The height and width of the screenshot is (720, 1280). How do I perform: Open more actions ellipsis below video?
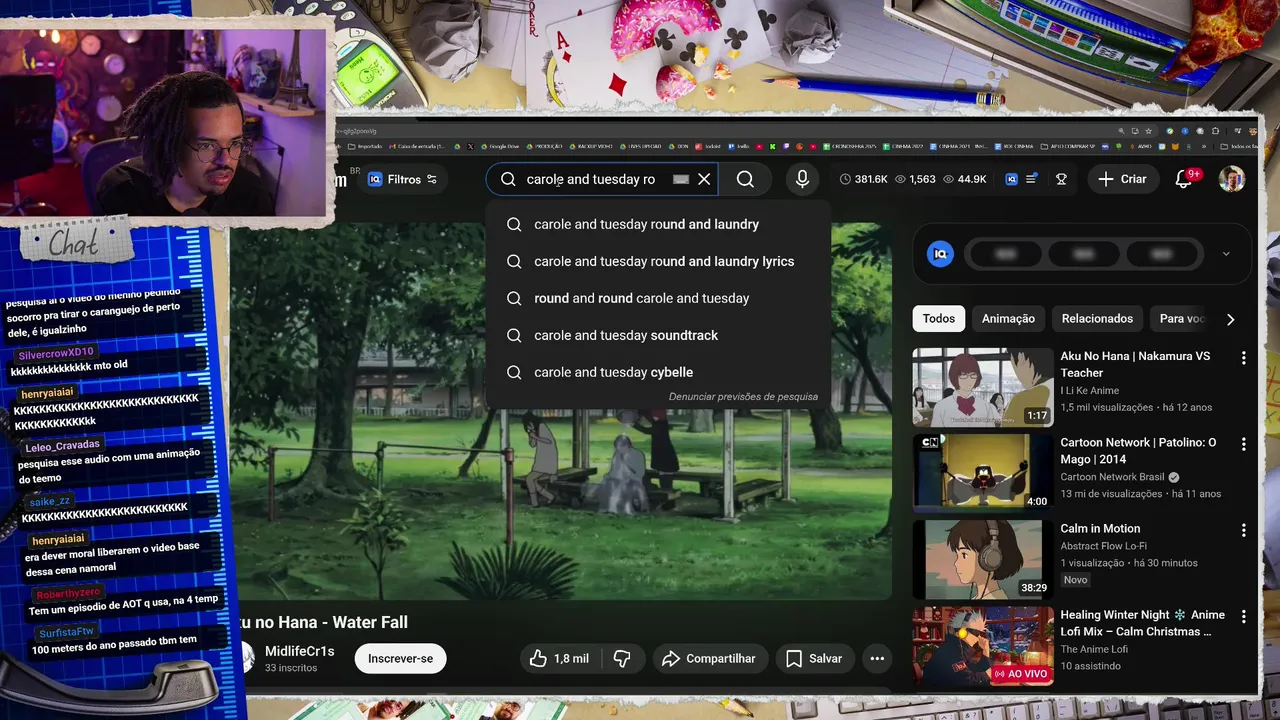tap(877, 658)
